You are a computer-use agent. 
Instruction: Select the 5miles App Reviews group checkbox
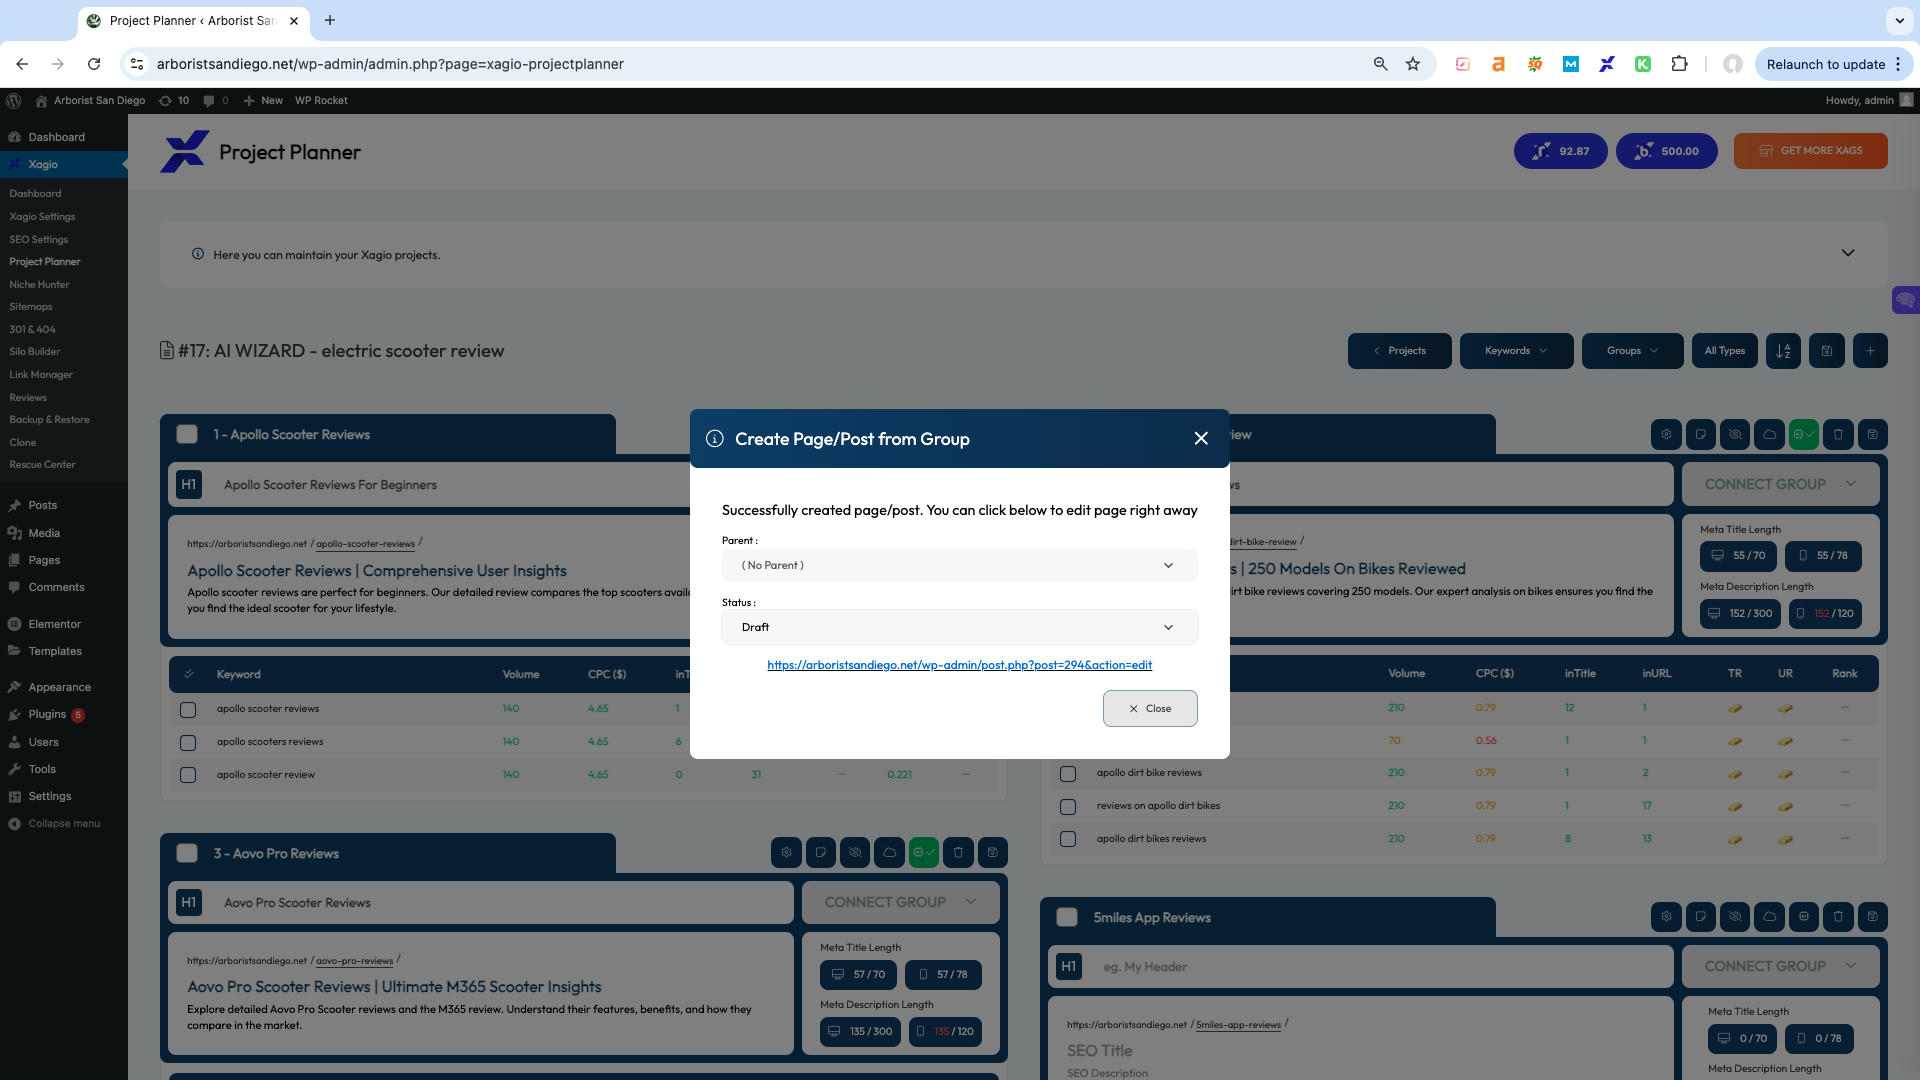pyautogui.click(x=1067, y=917)
